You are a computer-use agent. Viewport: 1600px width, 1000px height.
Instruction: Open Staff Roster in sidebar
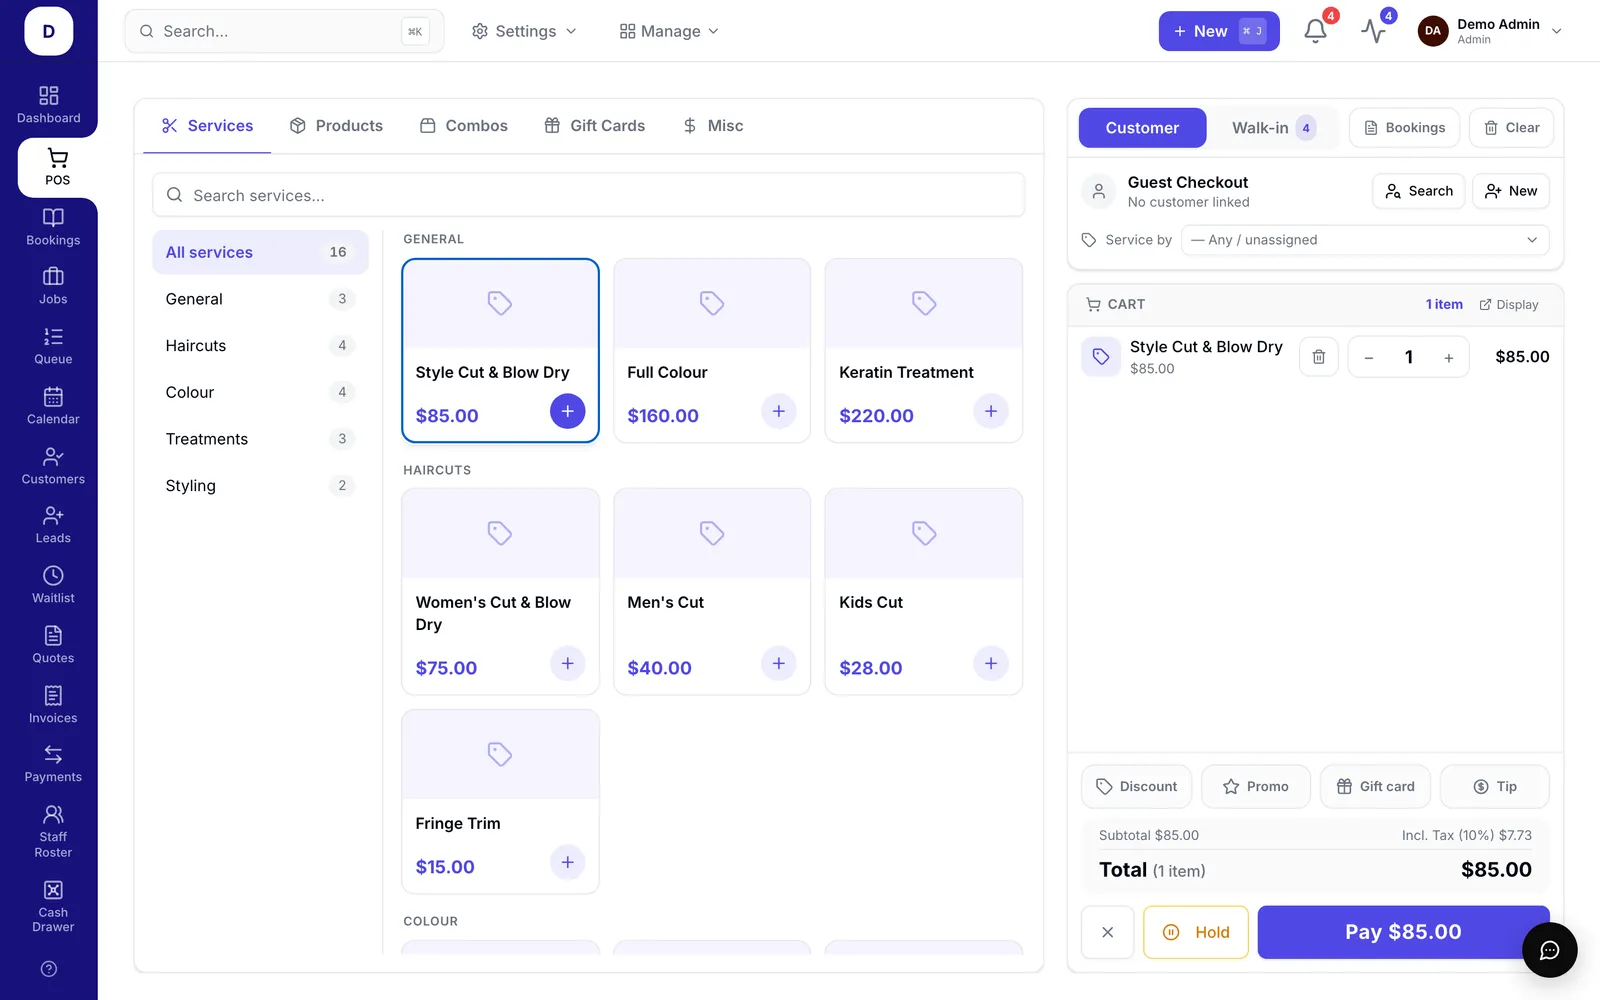[x=53, y=831]
